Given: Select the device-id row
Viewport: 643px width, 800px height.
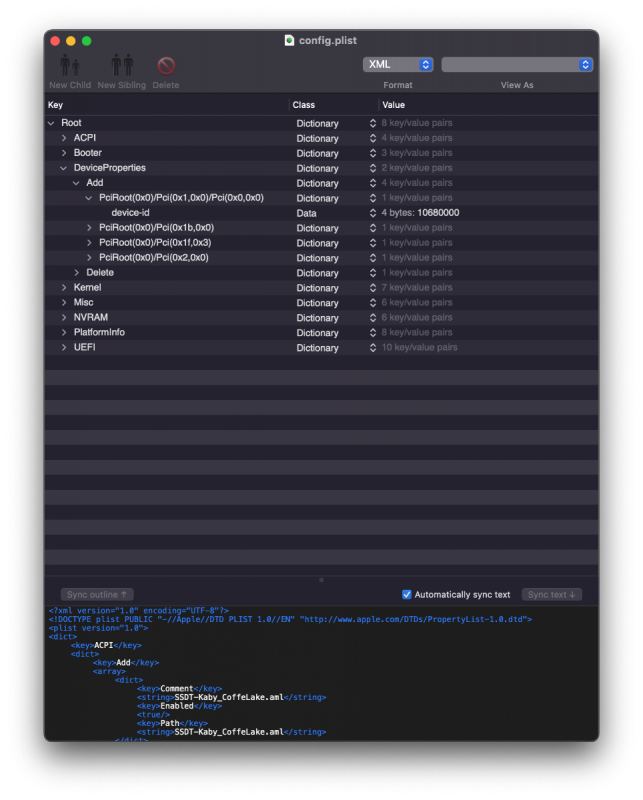Looking at the screenshot, I should (x=130, y=213).
